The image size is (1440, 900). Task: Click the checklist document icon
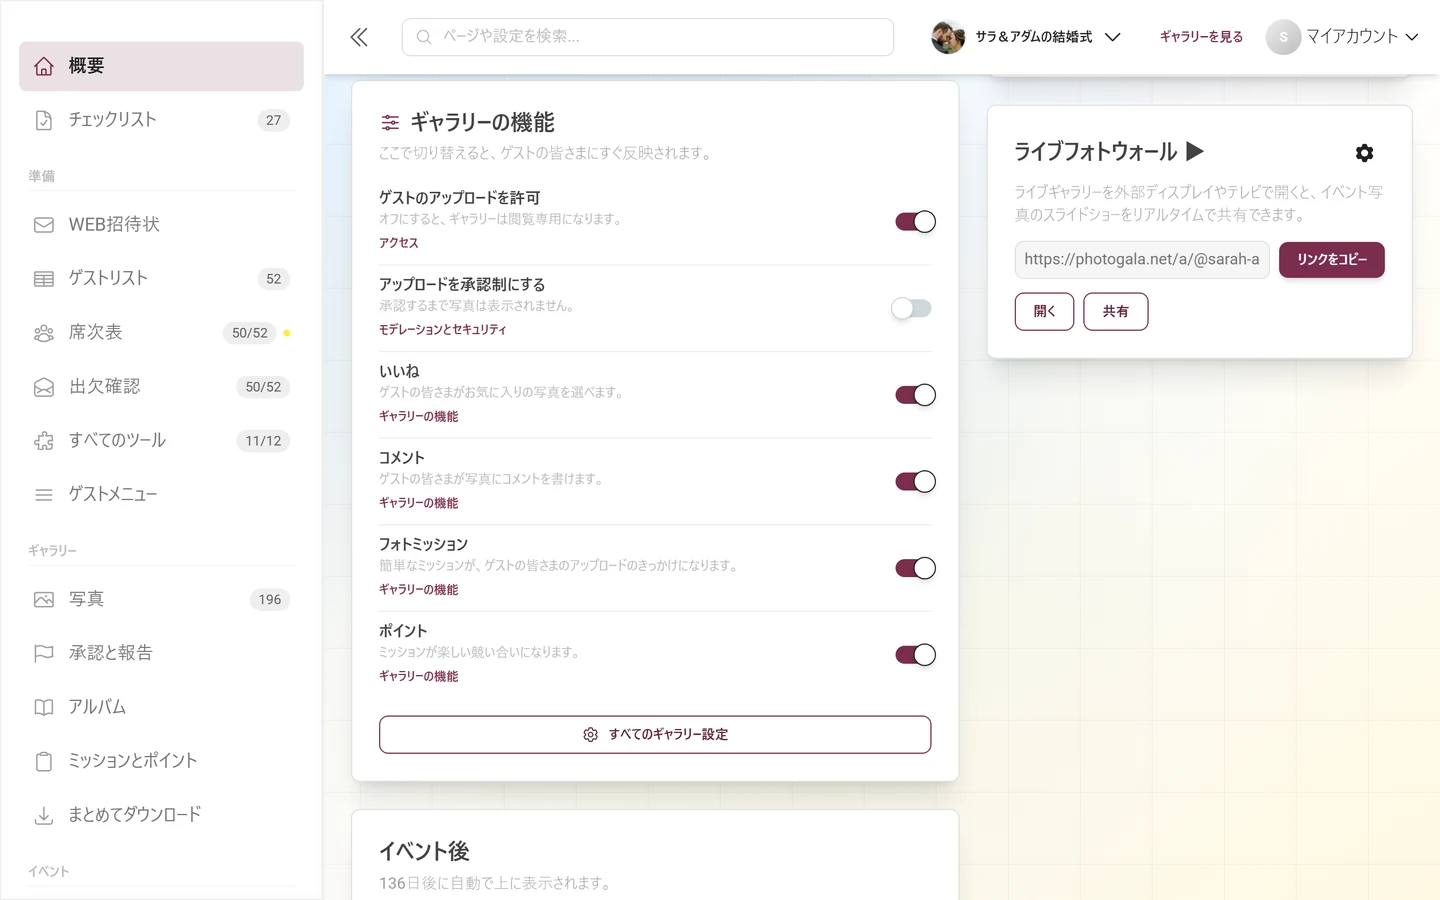click(x=44, y=120)
